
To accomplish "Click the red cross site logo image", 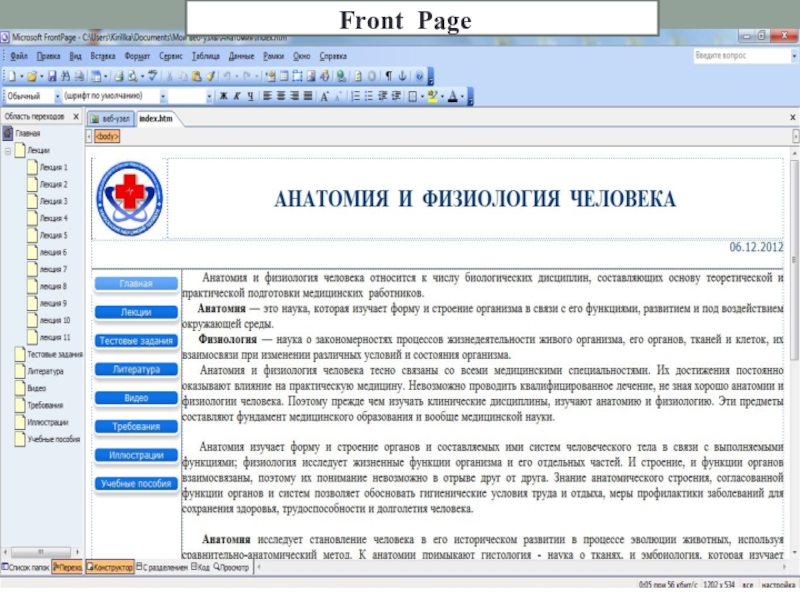I will point(130,198).
